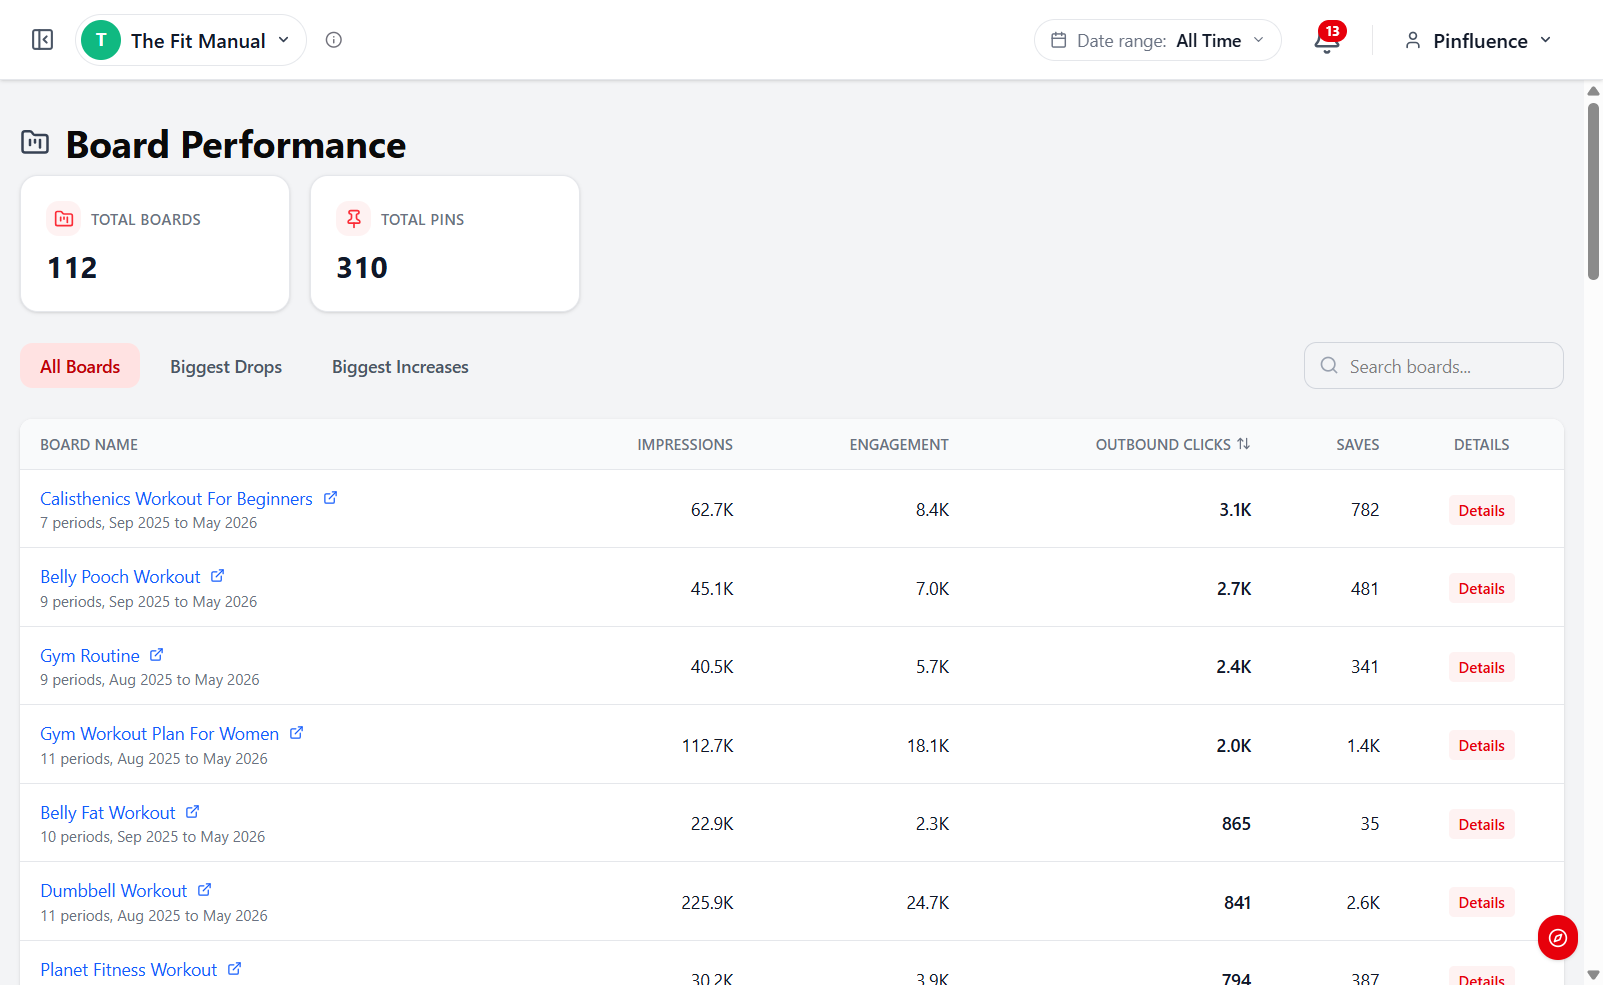1603x985 pixels.
Task: Open the Calisthenics Workout For Beginners board link
Action: [x=176, y=498]
